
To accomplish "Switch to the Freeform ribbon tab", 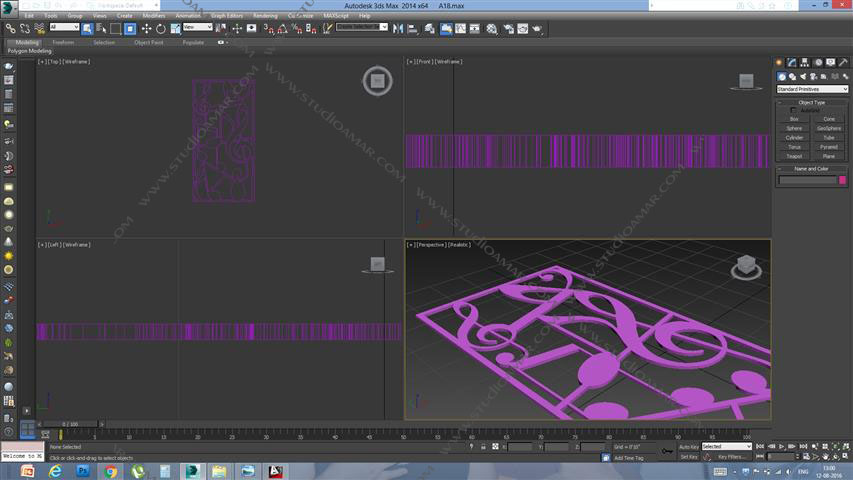I will 63,42.
